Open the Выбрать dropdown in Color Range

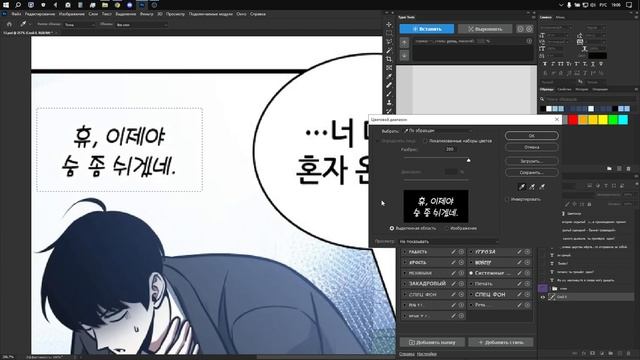[438, 131]
